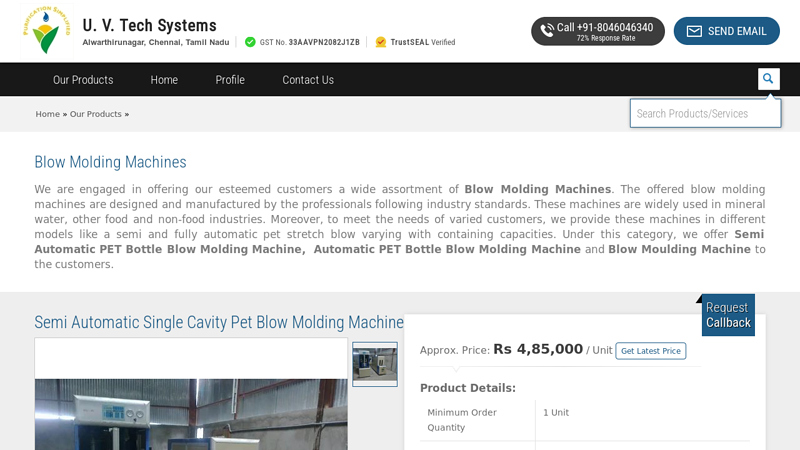Click the search magnifier icon
This screenshot has width=800, height=450.
click(768, 79)
